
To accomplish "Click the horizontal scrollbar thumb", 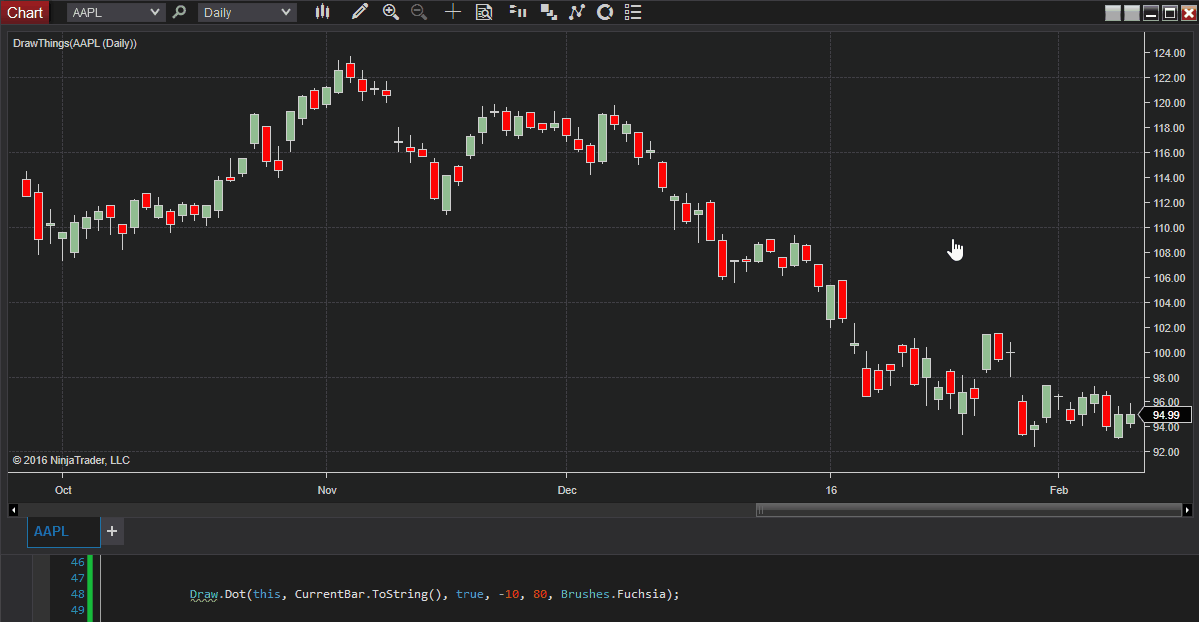I will click(x=969, y=510).
